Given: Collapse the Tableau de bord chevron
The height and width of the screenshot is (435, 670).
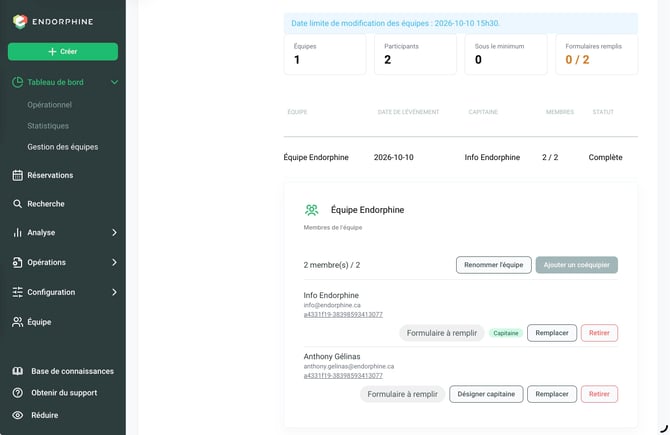Looking at the screenshot, I should click(x=114, y=82).
